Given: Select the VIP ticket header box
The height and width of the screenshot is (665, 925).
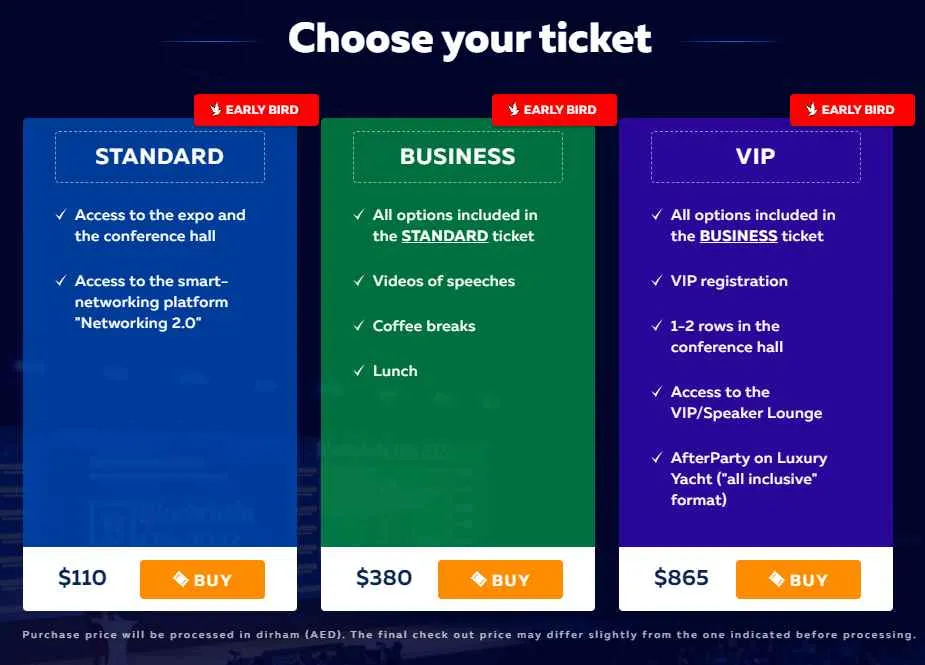Looking at the screenshot, I should click(x=756, y=157).
